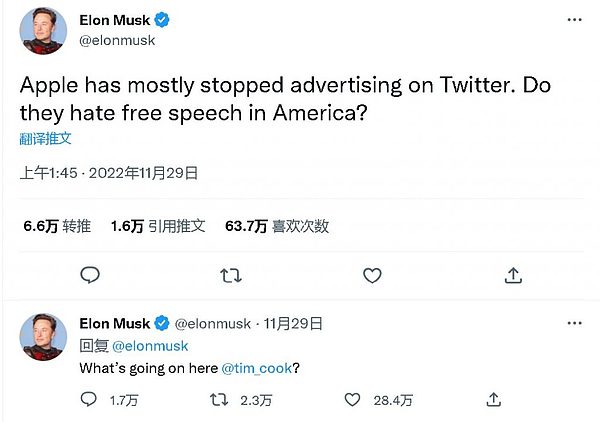The image size is (600, 422).
Task: Like the main Apple advertising tweet
Action: coord(371,275)
